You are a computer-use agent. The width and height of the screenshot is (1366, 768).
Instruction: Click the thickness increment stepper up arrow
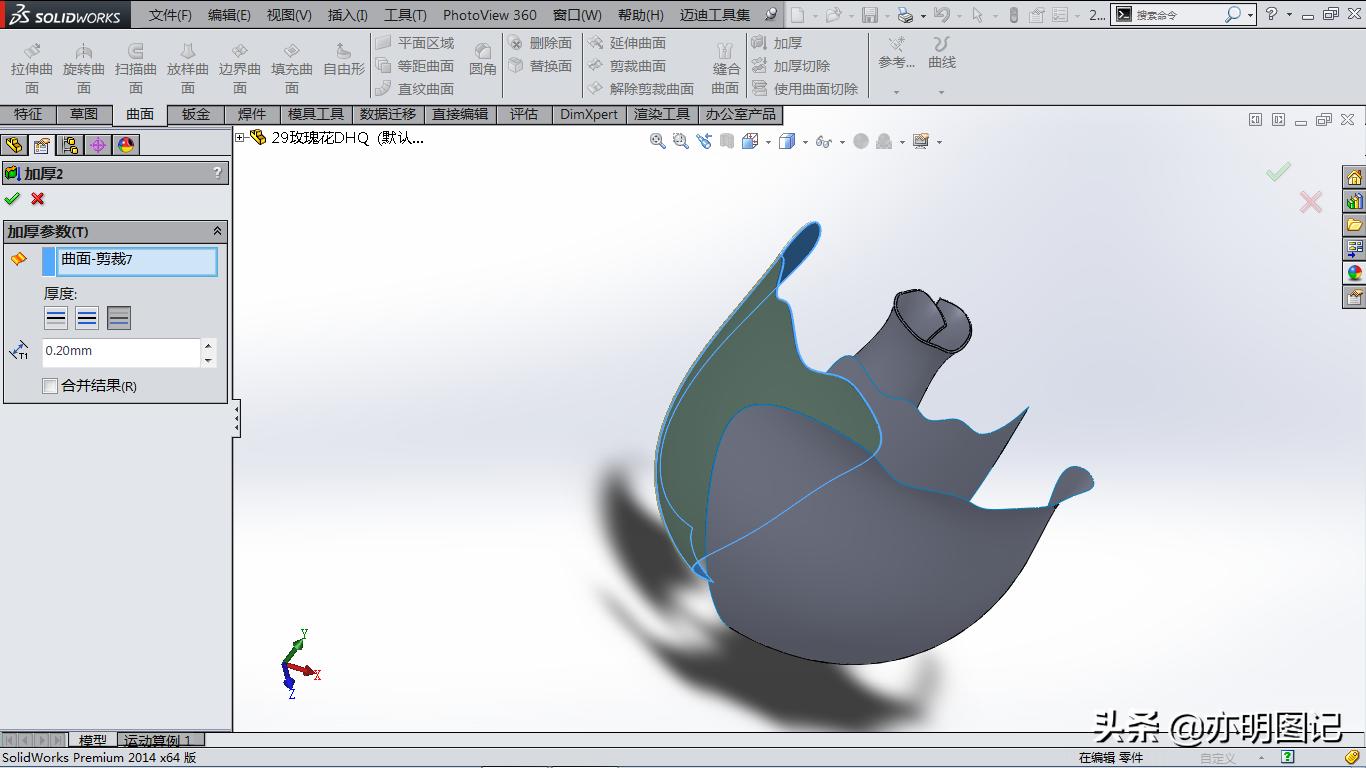[x=208, y=347]
